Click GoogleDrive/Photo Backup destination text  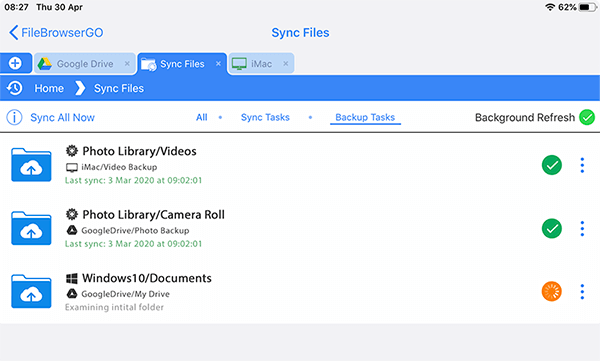click(x=135, y=230)
